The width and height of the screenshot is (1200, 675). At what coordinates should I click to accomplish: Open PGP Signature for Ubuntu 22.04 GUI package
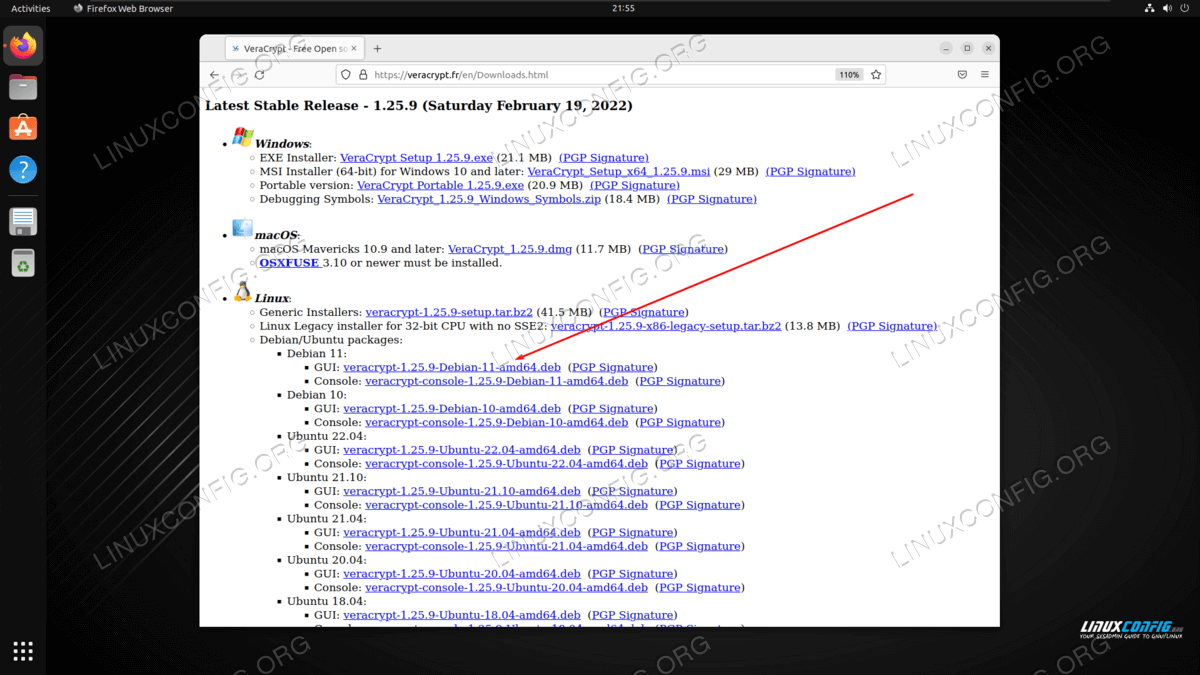[x=633, y=450]
